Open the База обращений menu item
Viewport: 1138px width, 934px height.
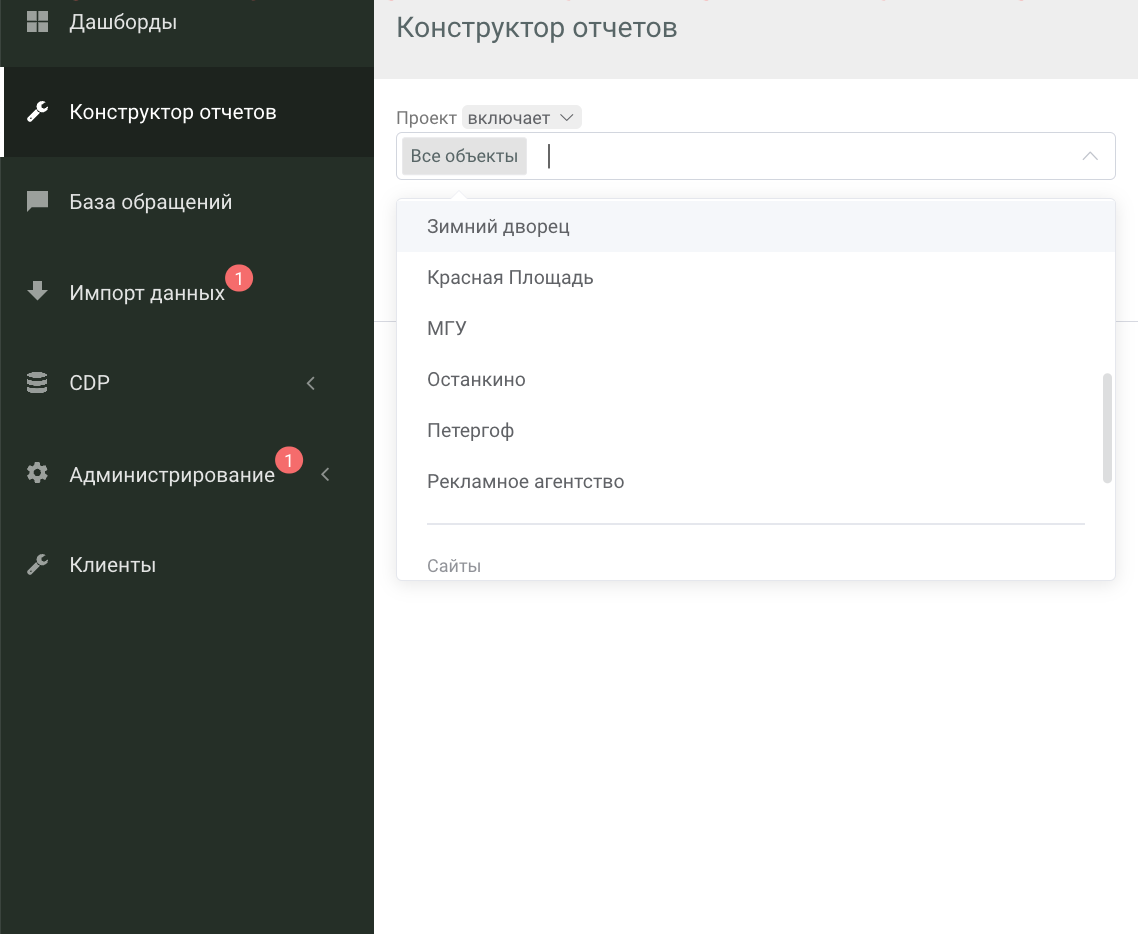150,202
